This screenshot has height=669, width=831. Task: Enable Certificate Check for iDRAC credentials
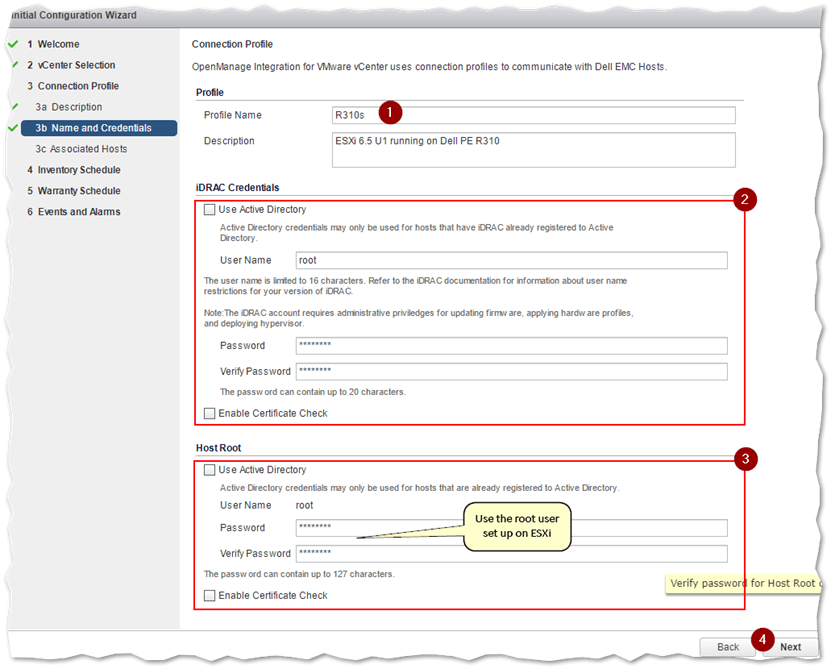click(210, 413)
